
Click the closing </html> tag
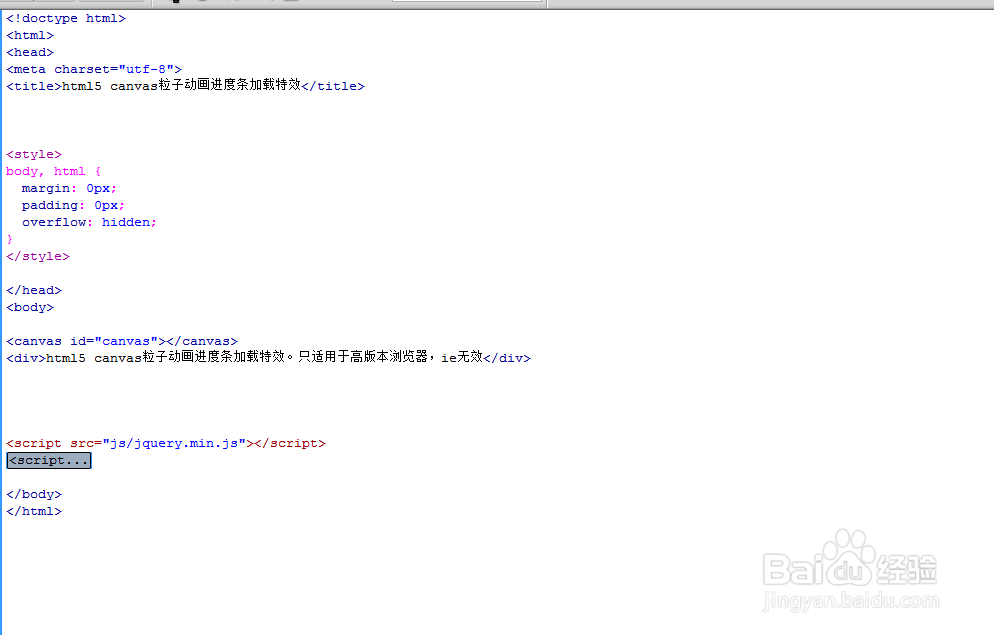point(34,511)
